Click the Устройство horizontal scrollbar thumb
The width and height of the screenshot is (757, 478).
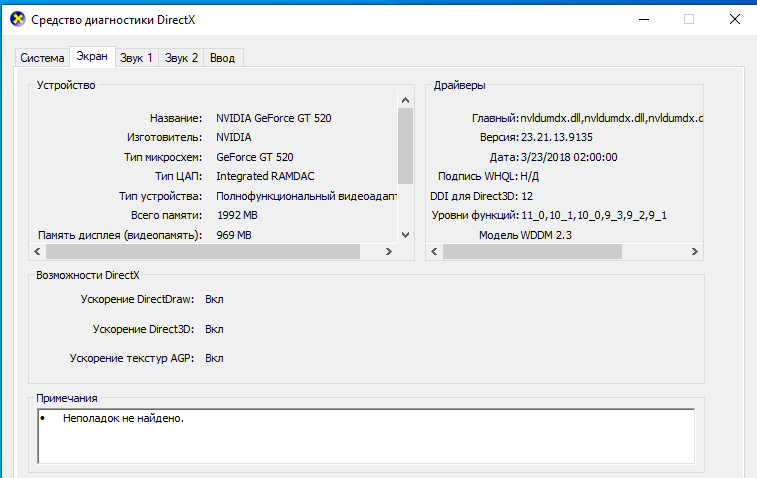click(203, 252)
